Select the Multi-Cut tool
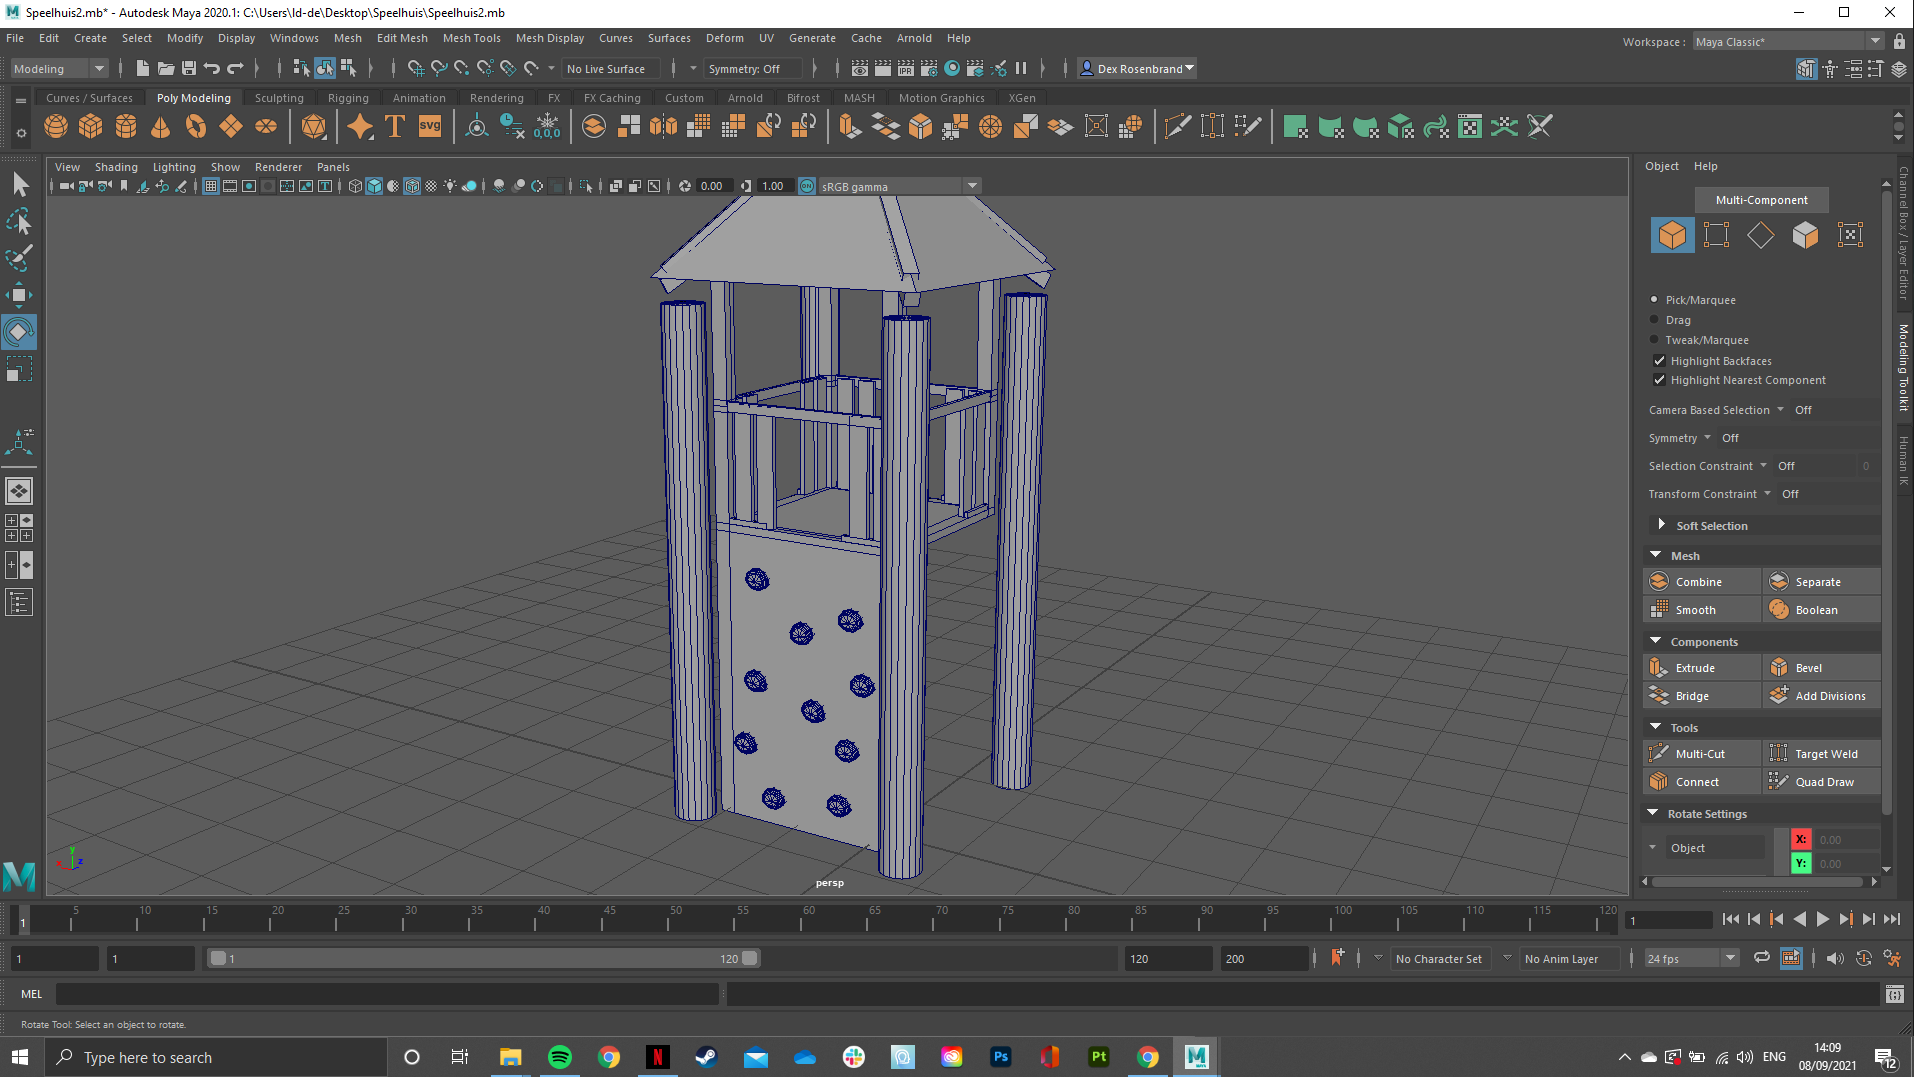1914x1077 pixels. coord(1699,754)
